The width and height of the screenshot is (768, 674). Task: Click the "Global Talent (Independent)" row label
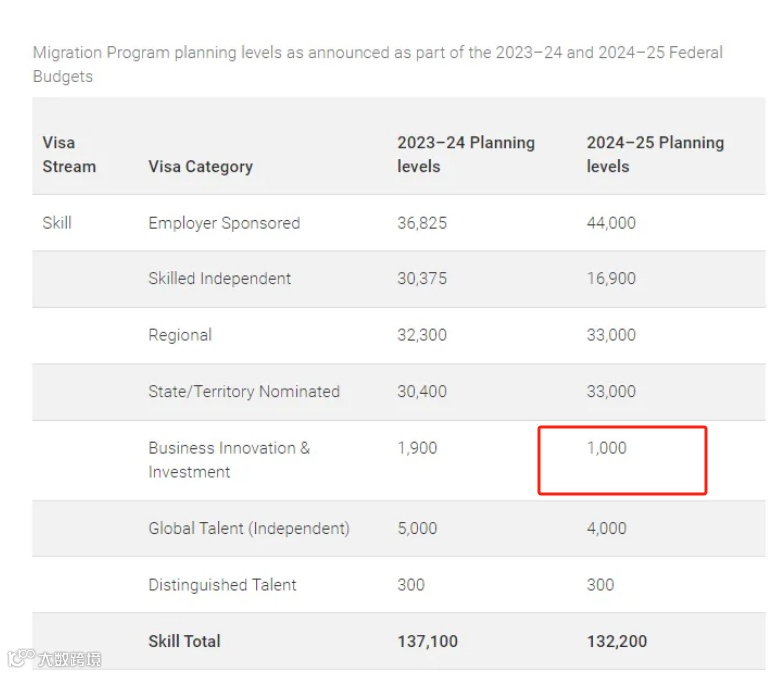(249, 528)
